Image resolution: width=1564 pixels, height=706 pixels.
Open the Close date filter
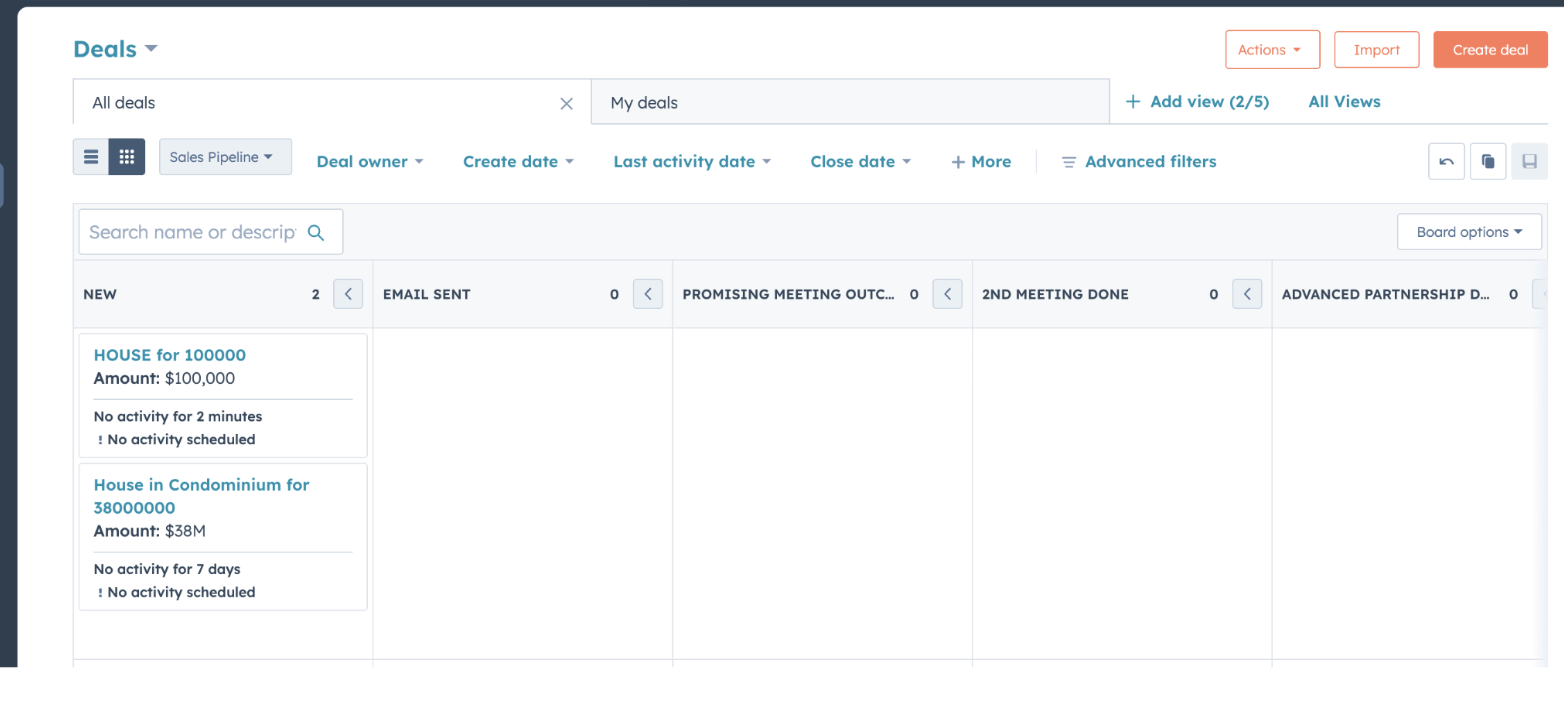coord(861,161)
